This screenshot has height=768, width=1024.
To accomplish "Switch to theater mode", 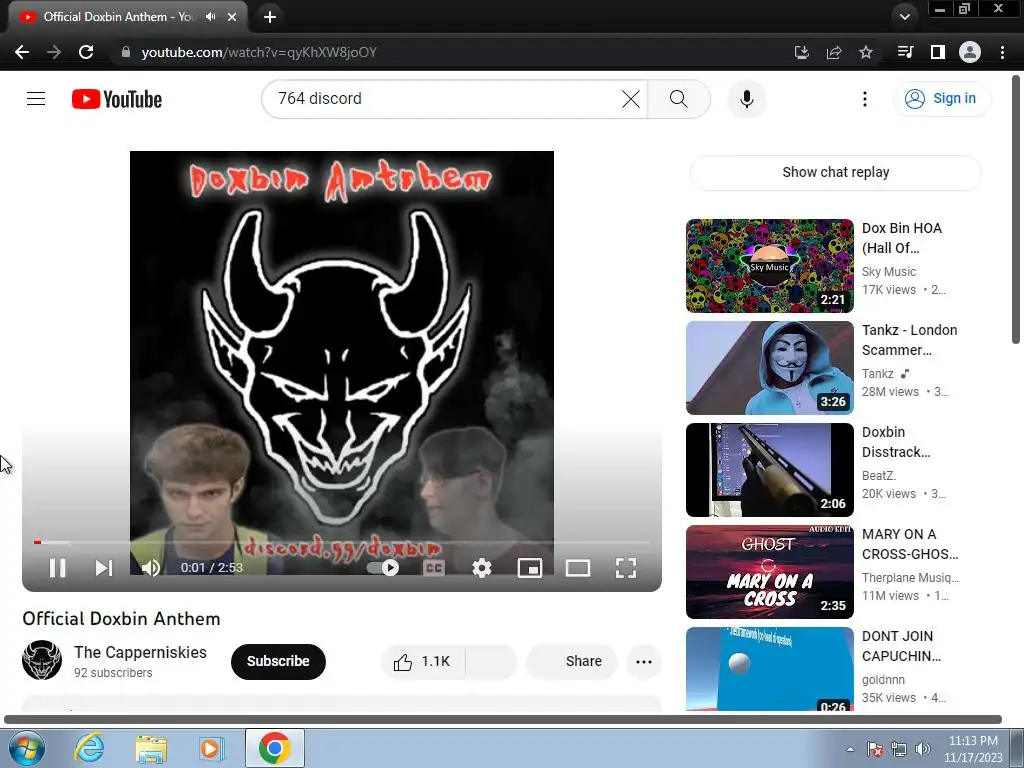I will [x=578, y=568].
